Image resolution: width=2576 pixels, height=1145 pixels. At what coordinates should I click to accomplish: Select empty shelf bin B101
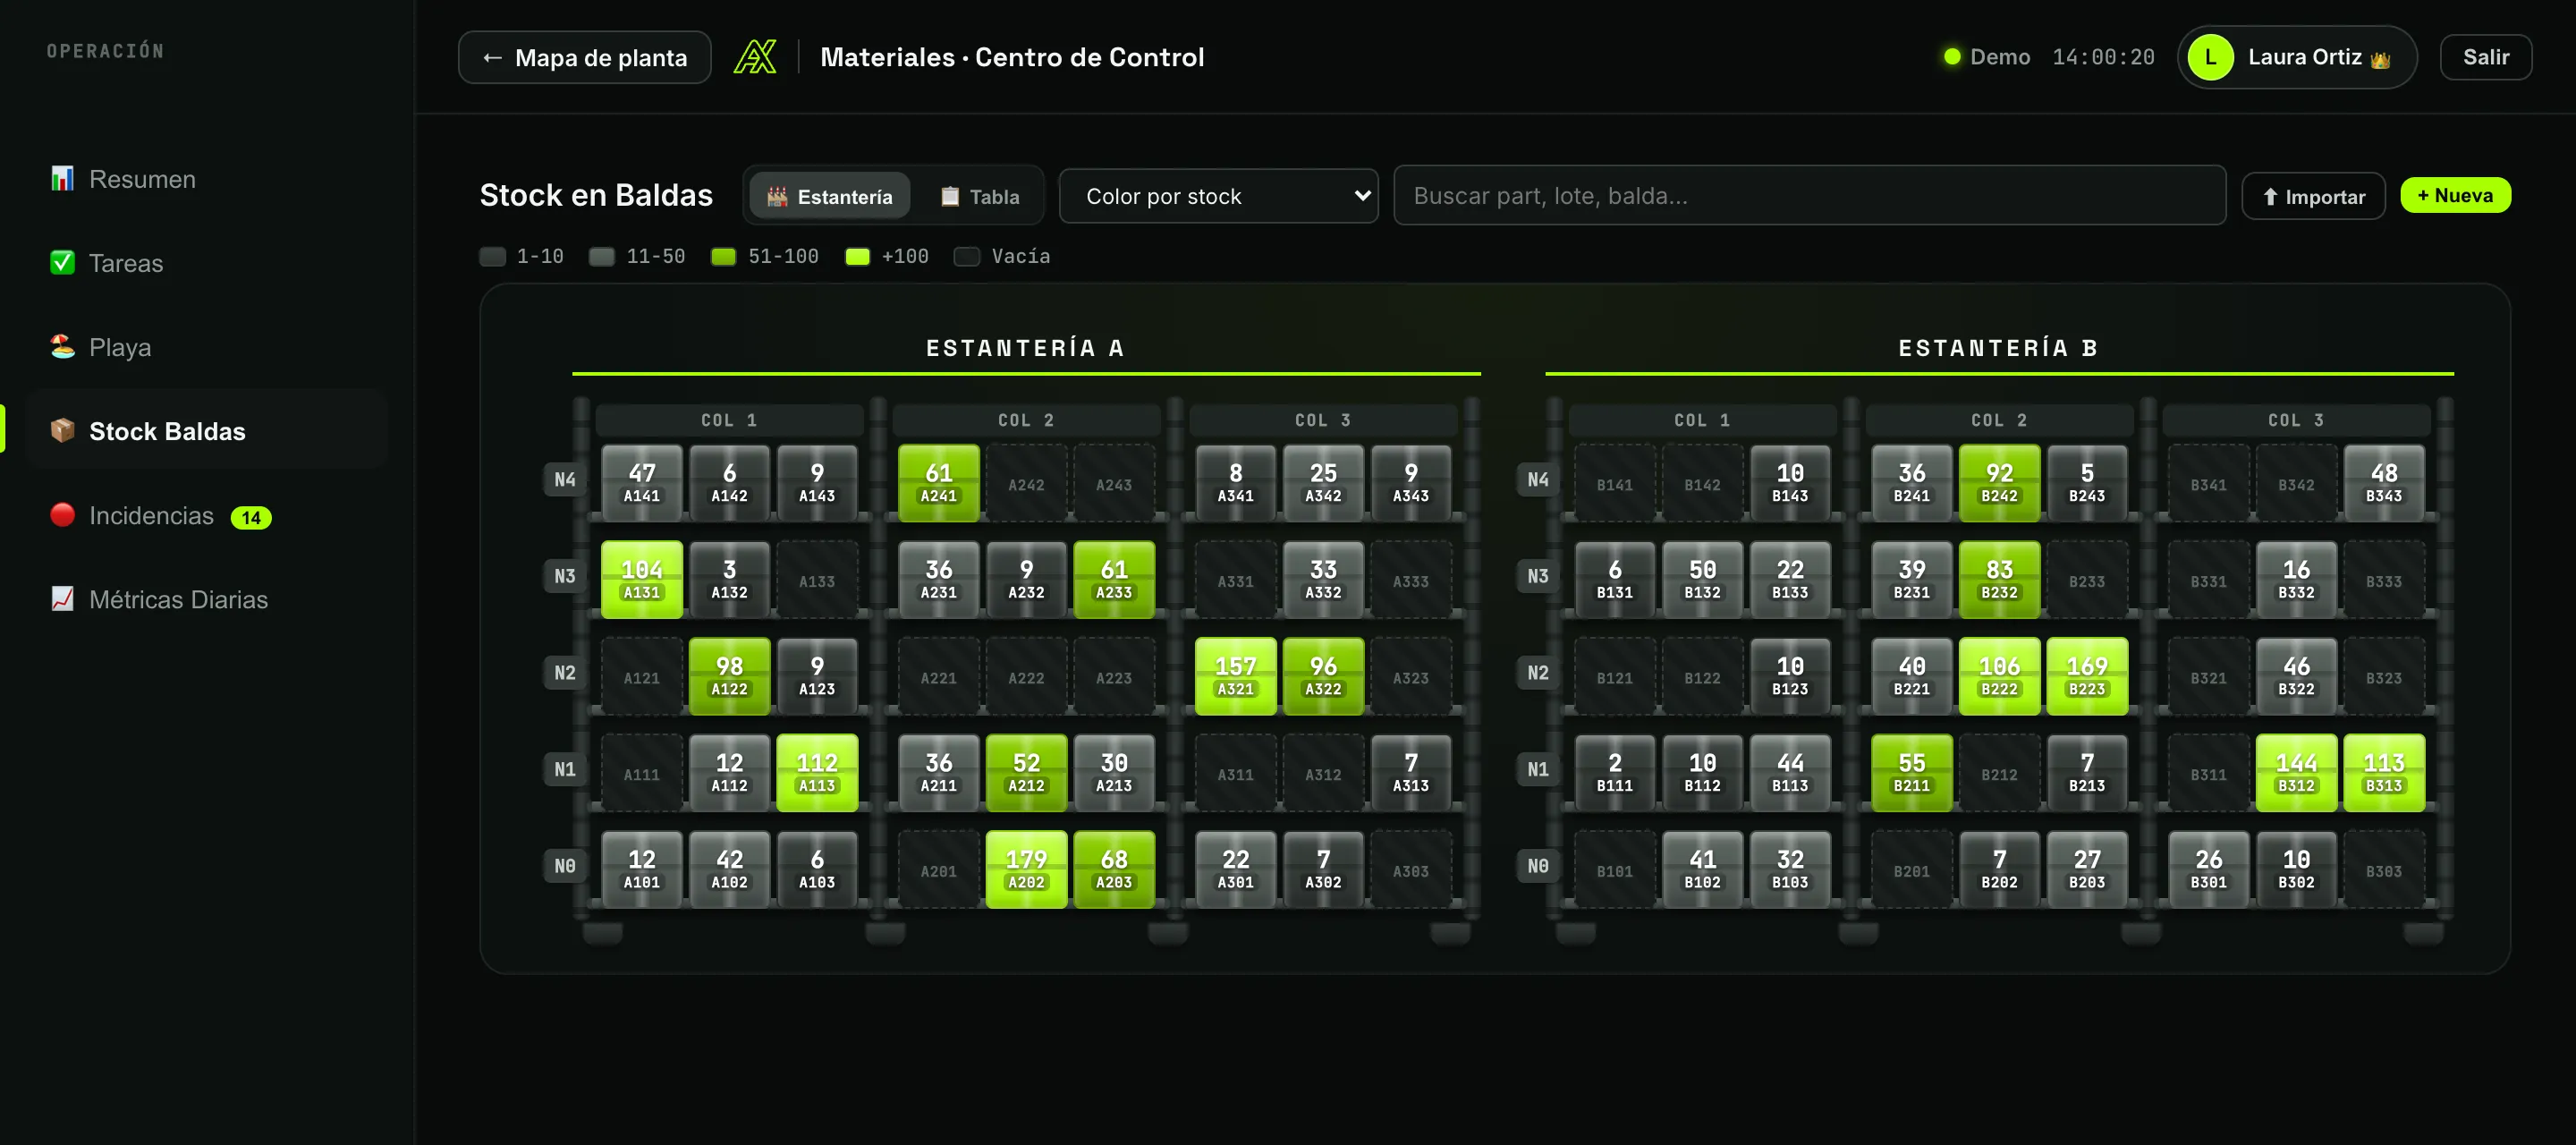pos(1615,870)
